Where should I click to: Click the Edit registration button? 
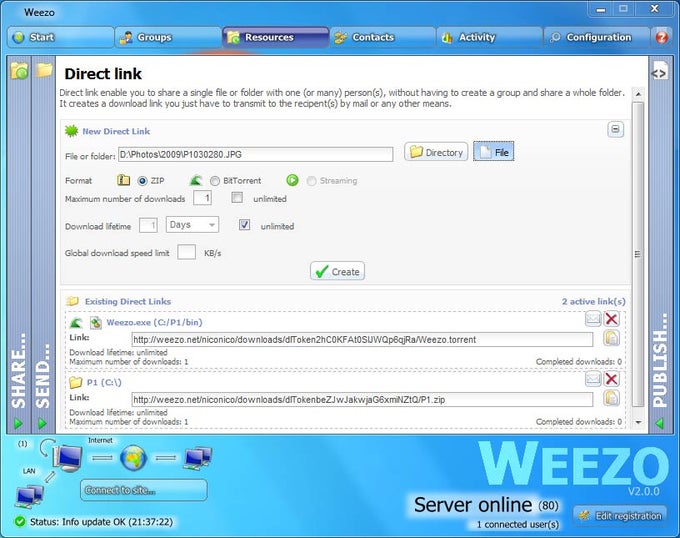click(620, 516)
